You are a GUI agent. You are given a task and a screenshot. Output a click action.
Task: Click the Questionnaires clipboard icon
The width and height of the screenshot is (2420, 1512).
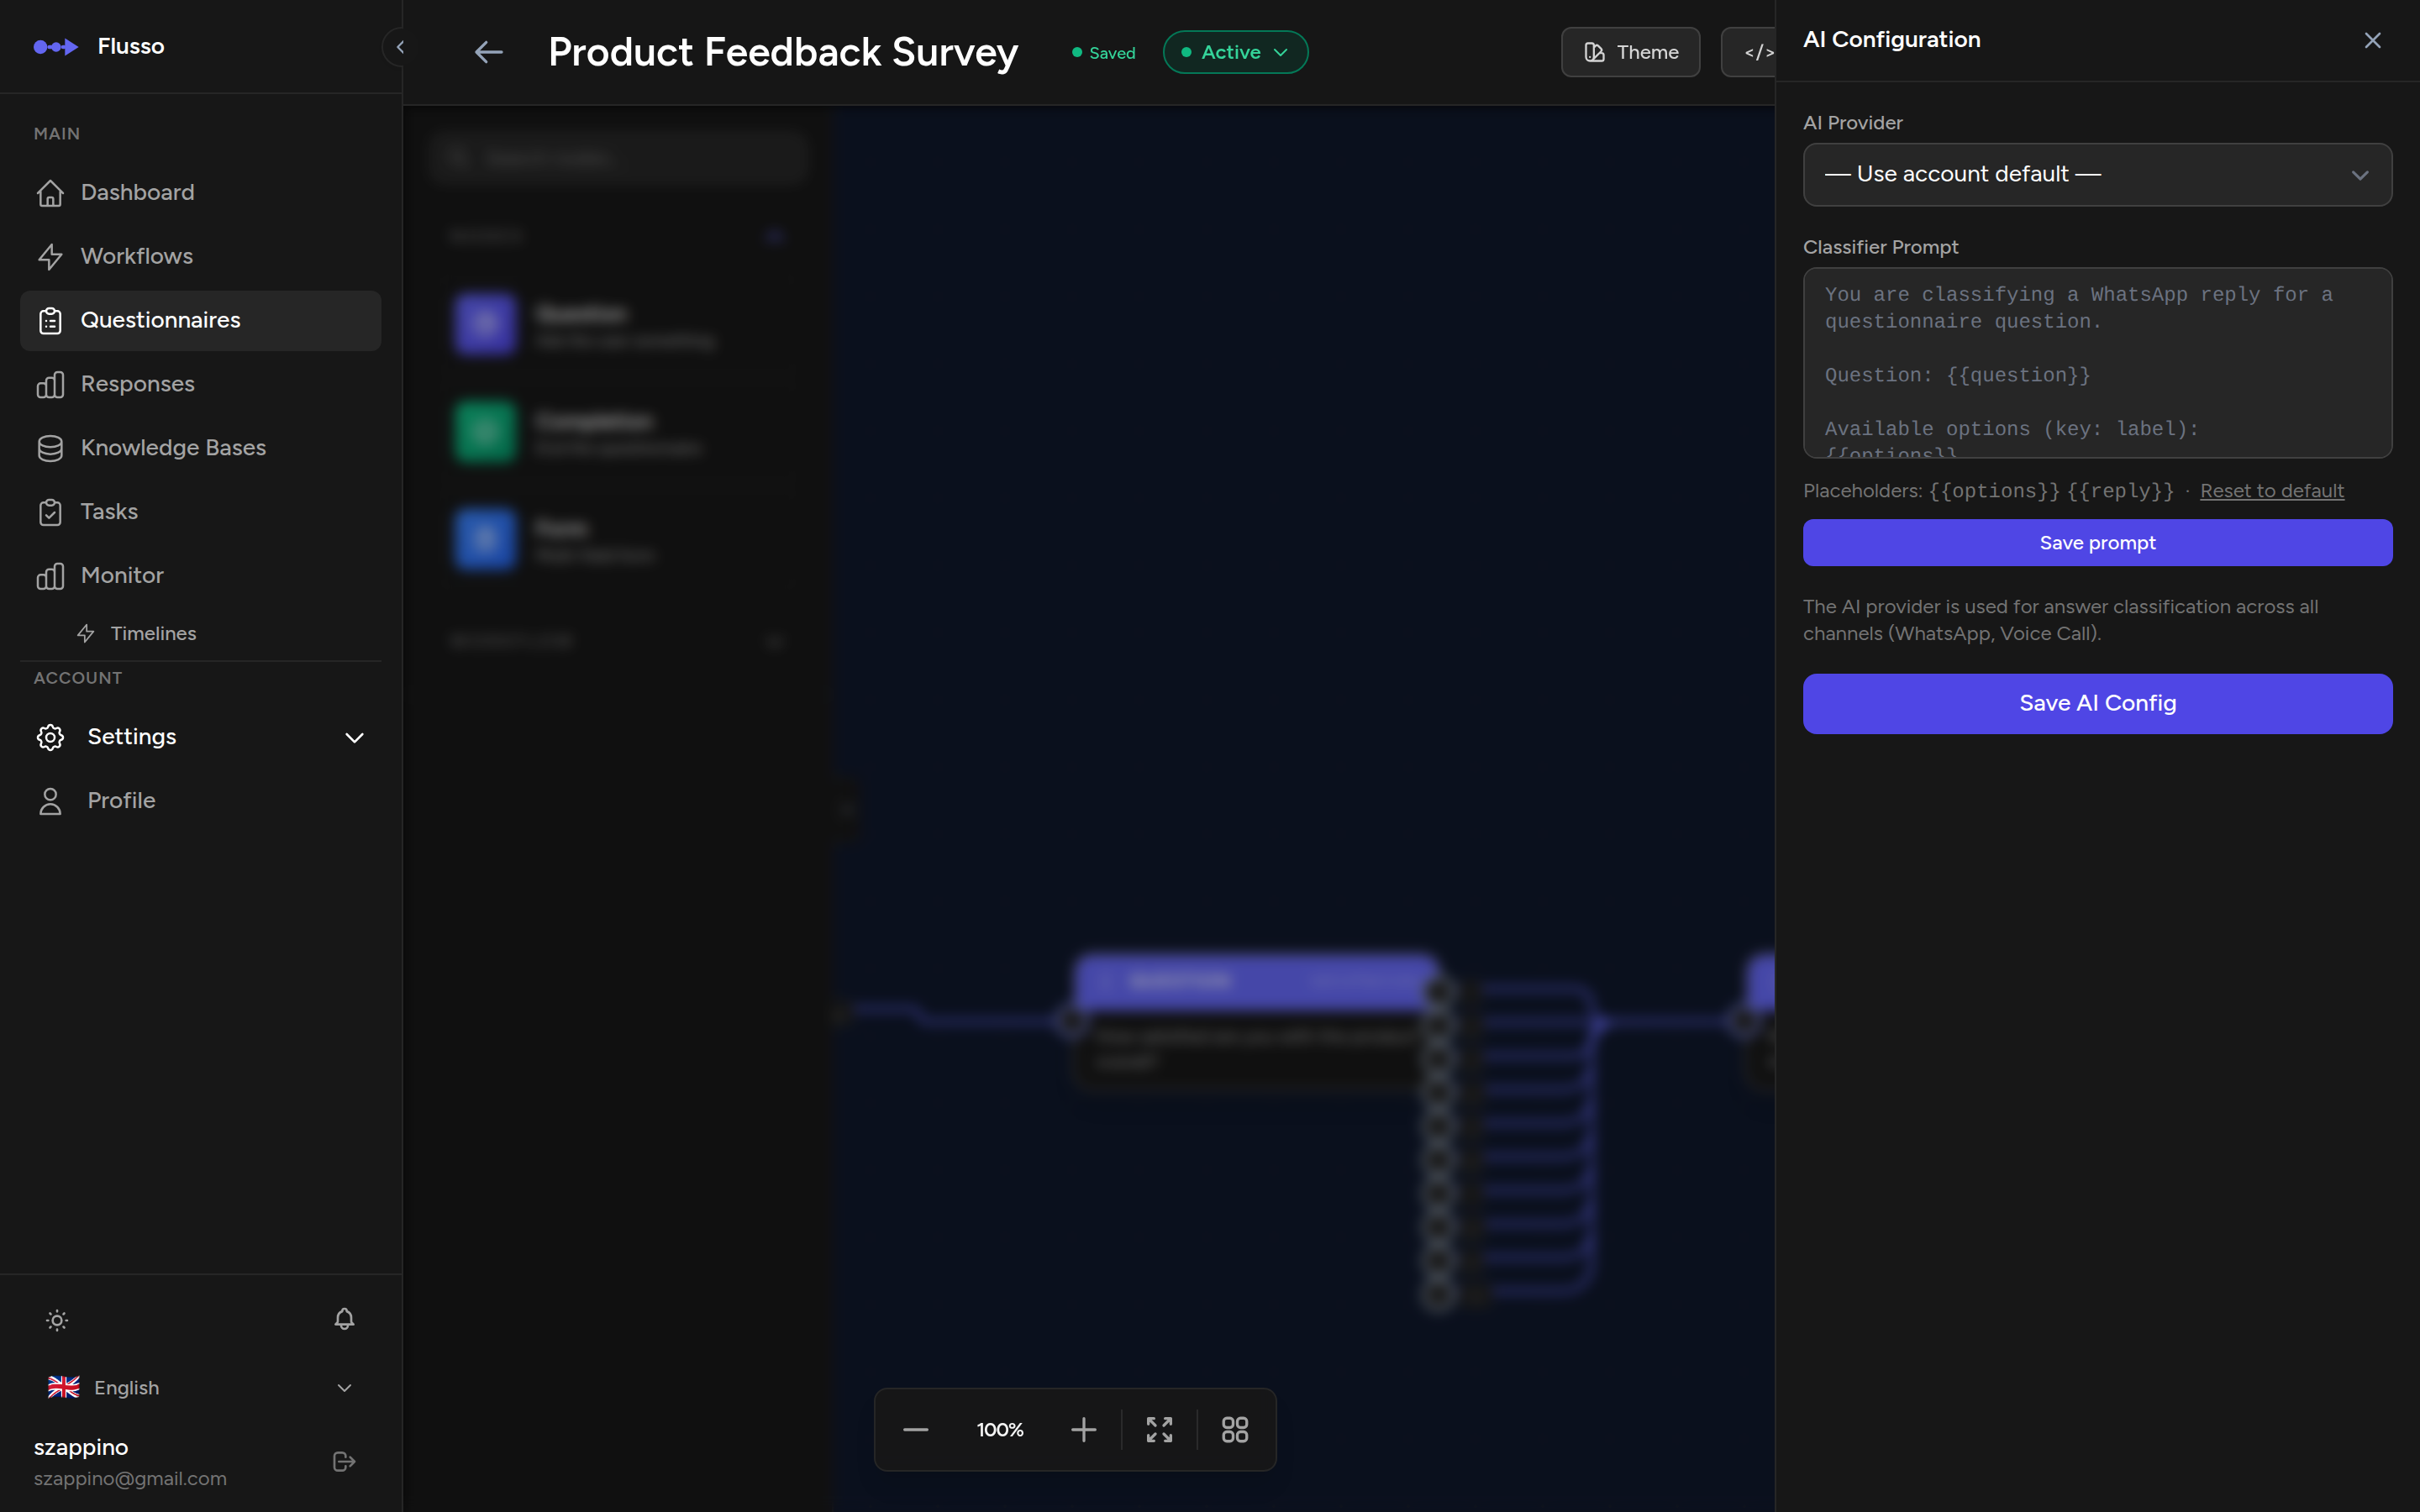coord(50,321)
